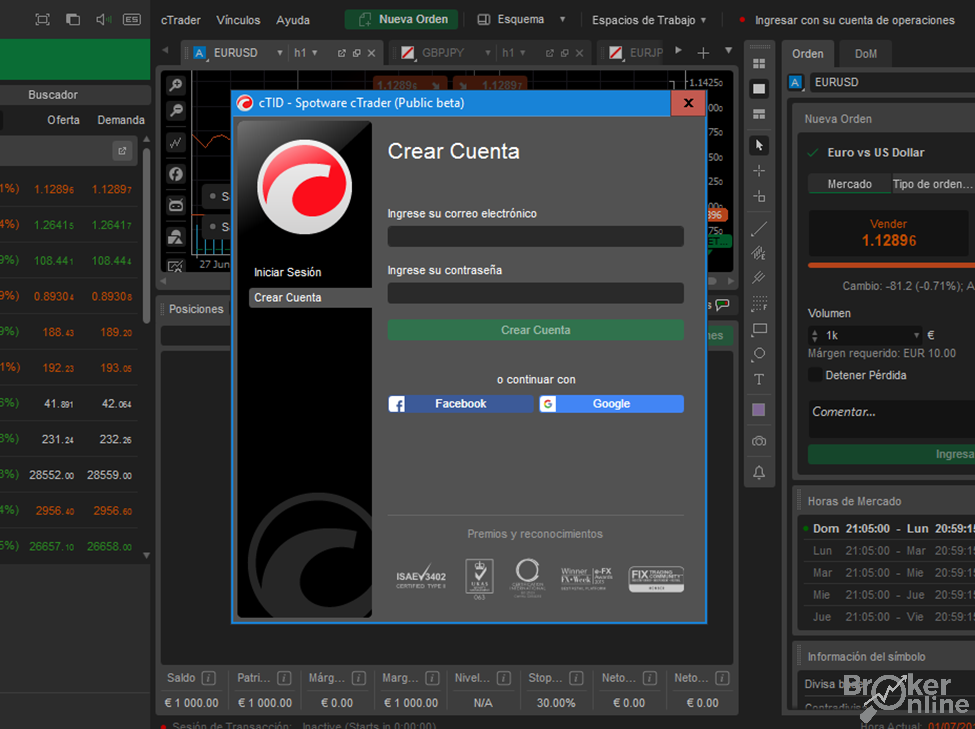Click the green Crear Cuenta button
Image resolution: width=975 pixels, height=729 pixels.
[x=535, y=330]
